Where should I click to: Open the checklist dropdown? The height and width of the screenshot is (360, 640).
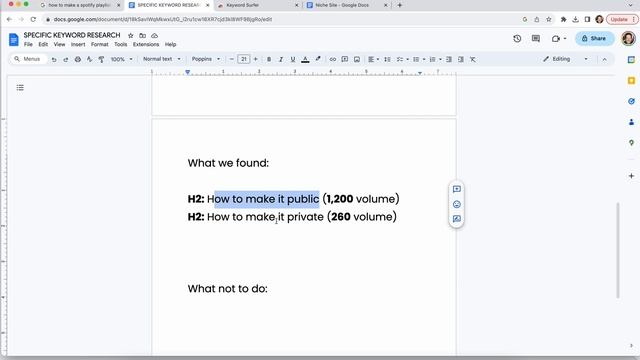[x=402, y=60]
